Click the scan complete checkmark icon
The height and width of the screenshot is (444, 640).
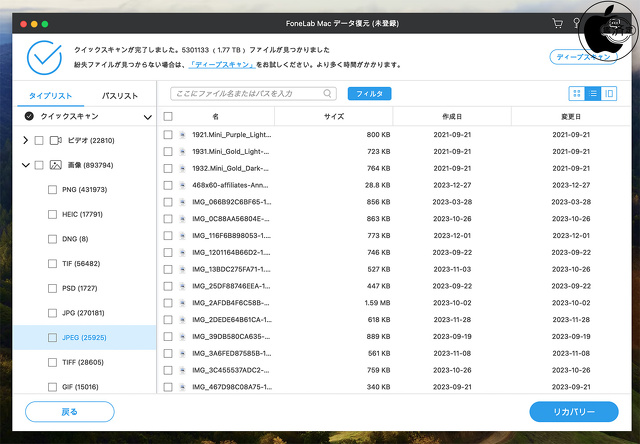click(x=44, y=58)
